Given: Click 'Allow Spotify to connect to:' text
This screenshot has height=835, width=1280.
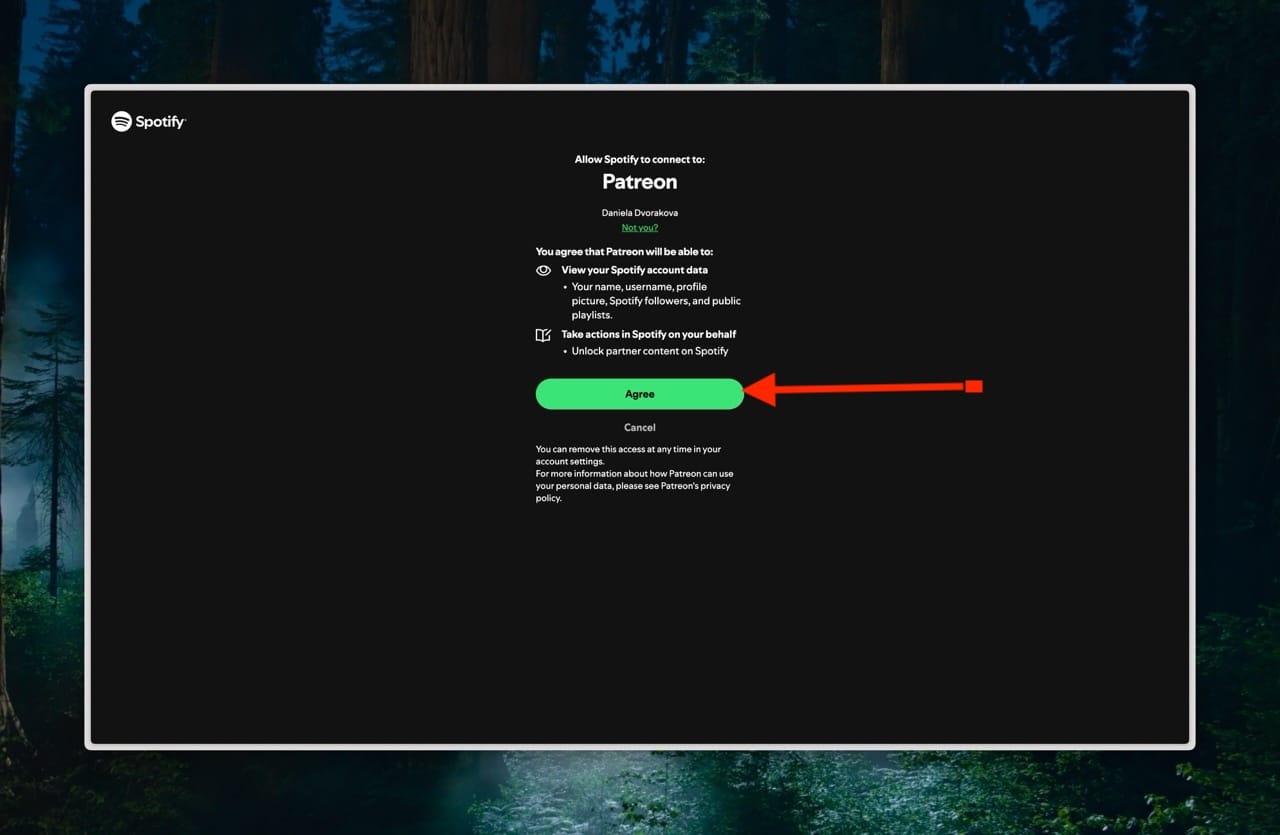Looking at the screenshot, I should pyautogui.click(x=640, y=160).
